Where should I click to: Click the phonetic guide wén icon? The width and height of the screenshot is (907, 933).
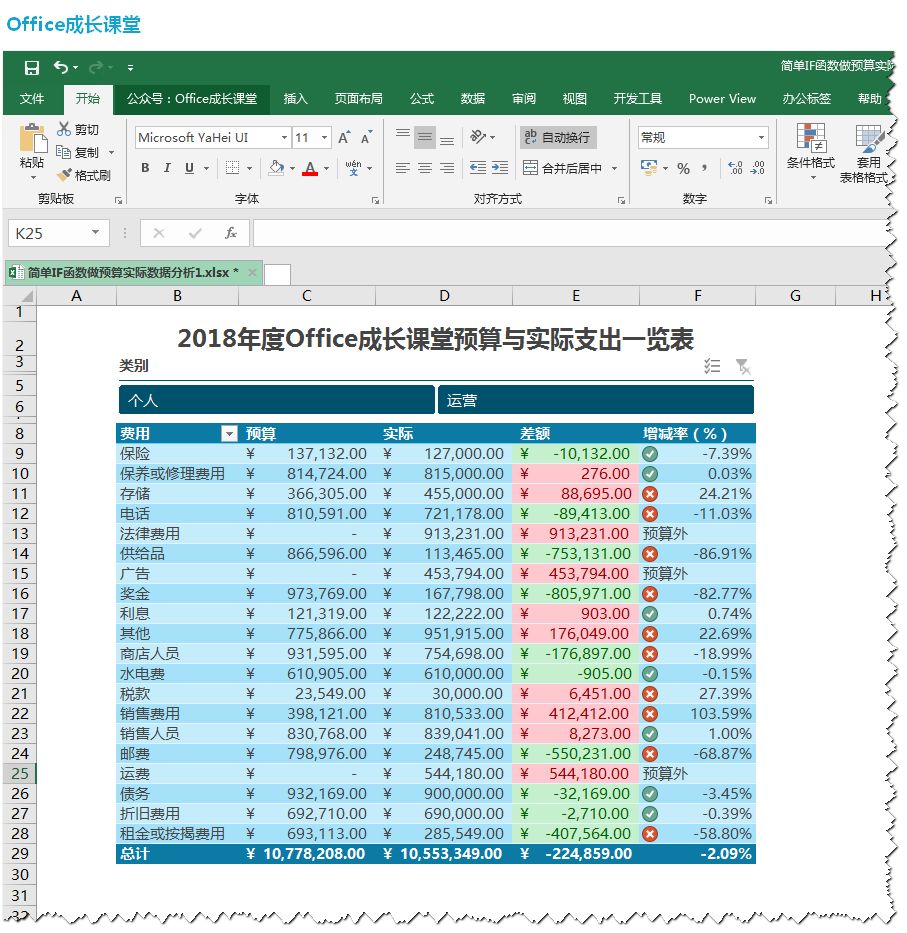point(353,168)
